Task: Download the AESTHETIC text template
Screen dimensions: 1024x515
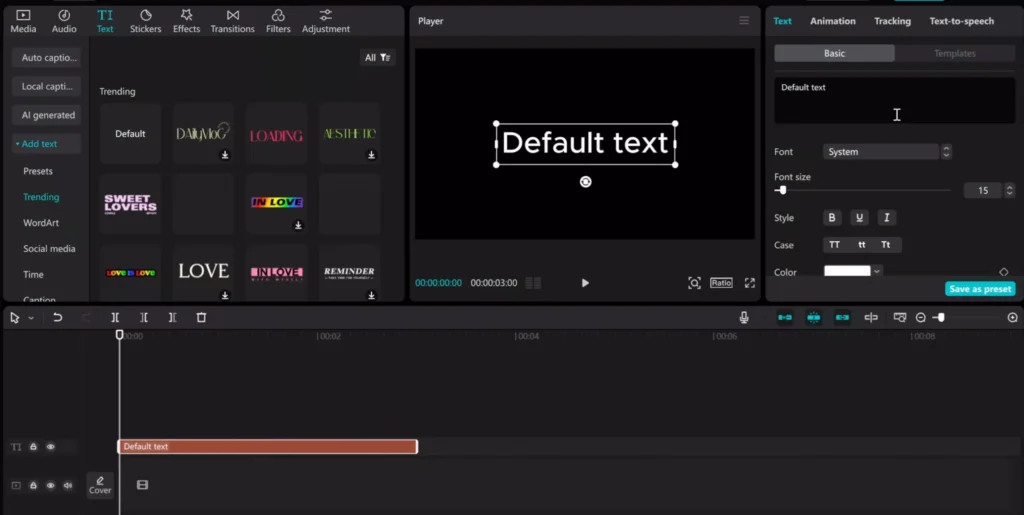Action: pos(371,155)
